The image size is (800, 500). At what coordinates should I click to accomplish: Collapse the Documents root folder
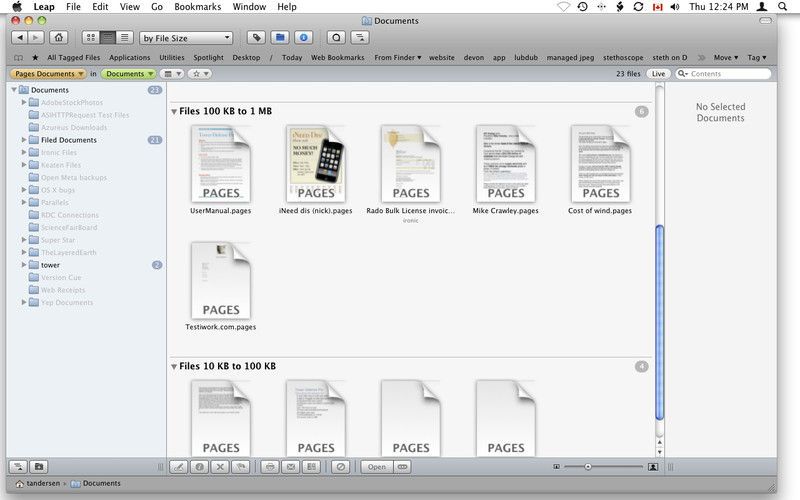pos(14,90)
